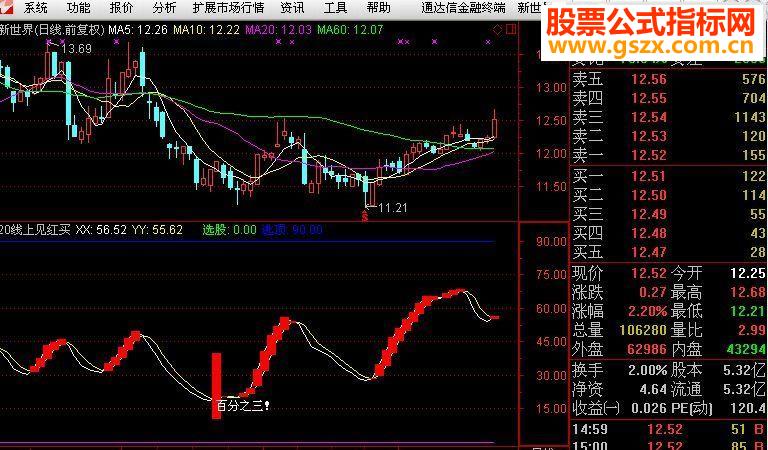Select the 买一 12.51 order row
Viewport: 768px width, 450px height.
tap(669, 176)
